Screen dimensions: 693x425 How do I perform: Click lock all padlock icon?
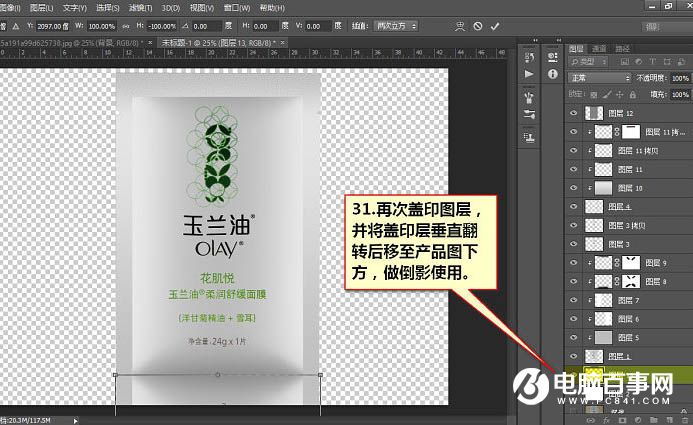tap(632, 95)
